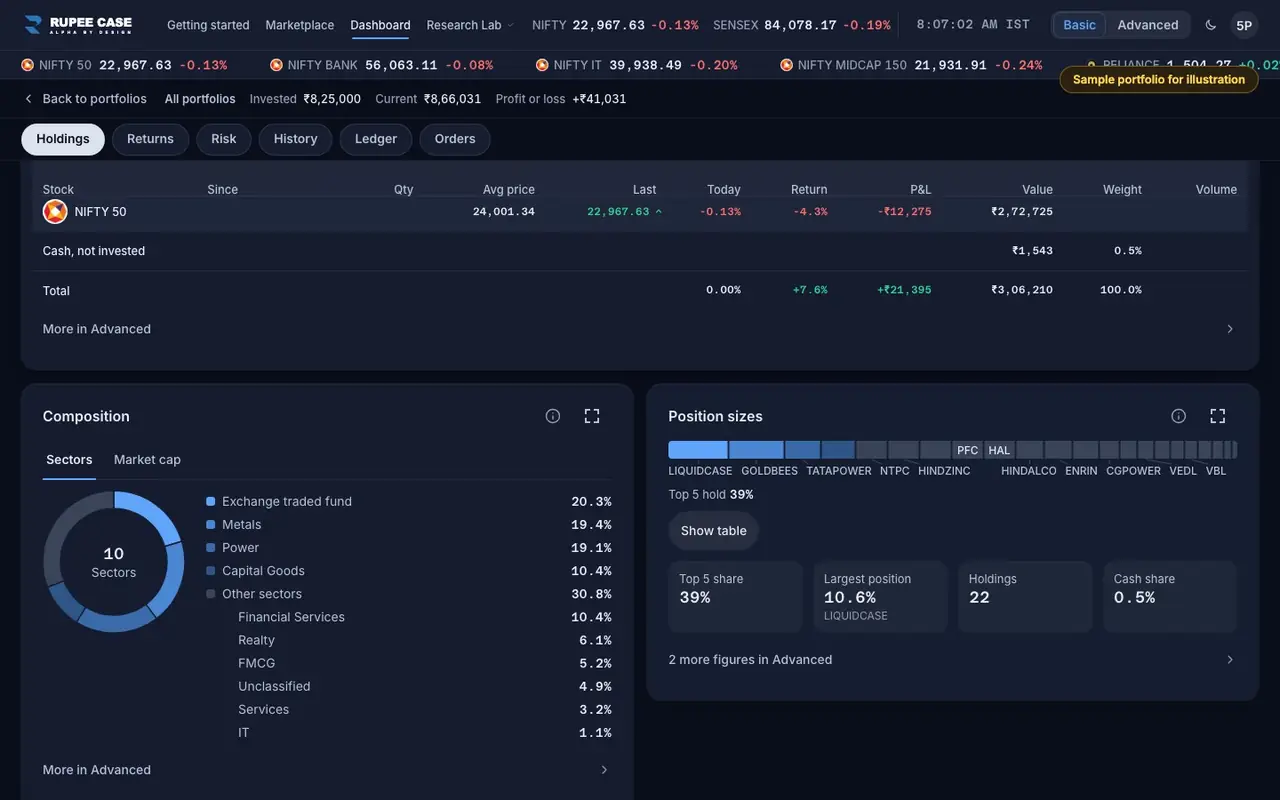Open Research Lab dropdown menu
This screenshot has height=800, width=1280.
click(470, 25)
